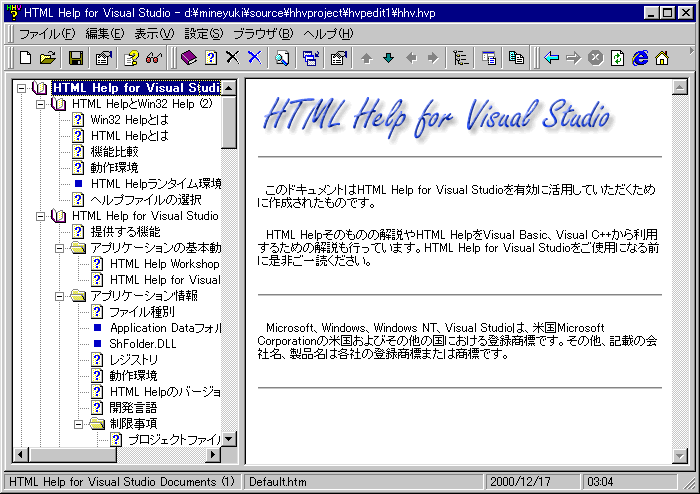The height and width of the screenshot is (494, 700).
Task: Collapse the second-level HTML Help for Visual Studio book
Action: tap(41, 216)
